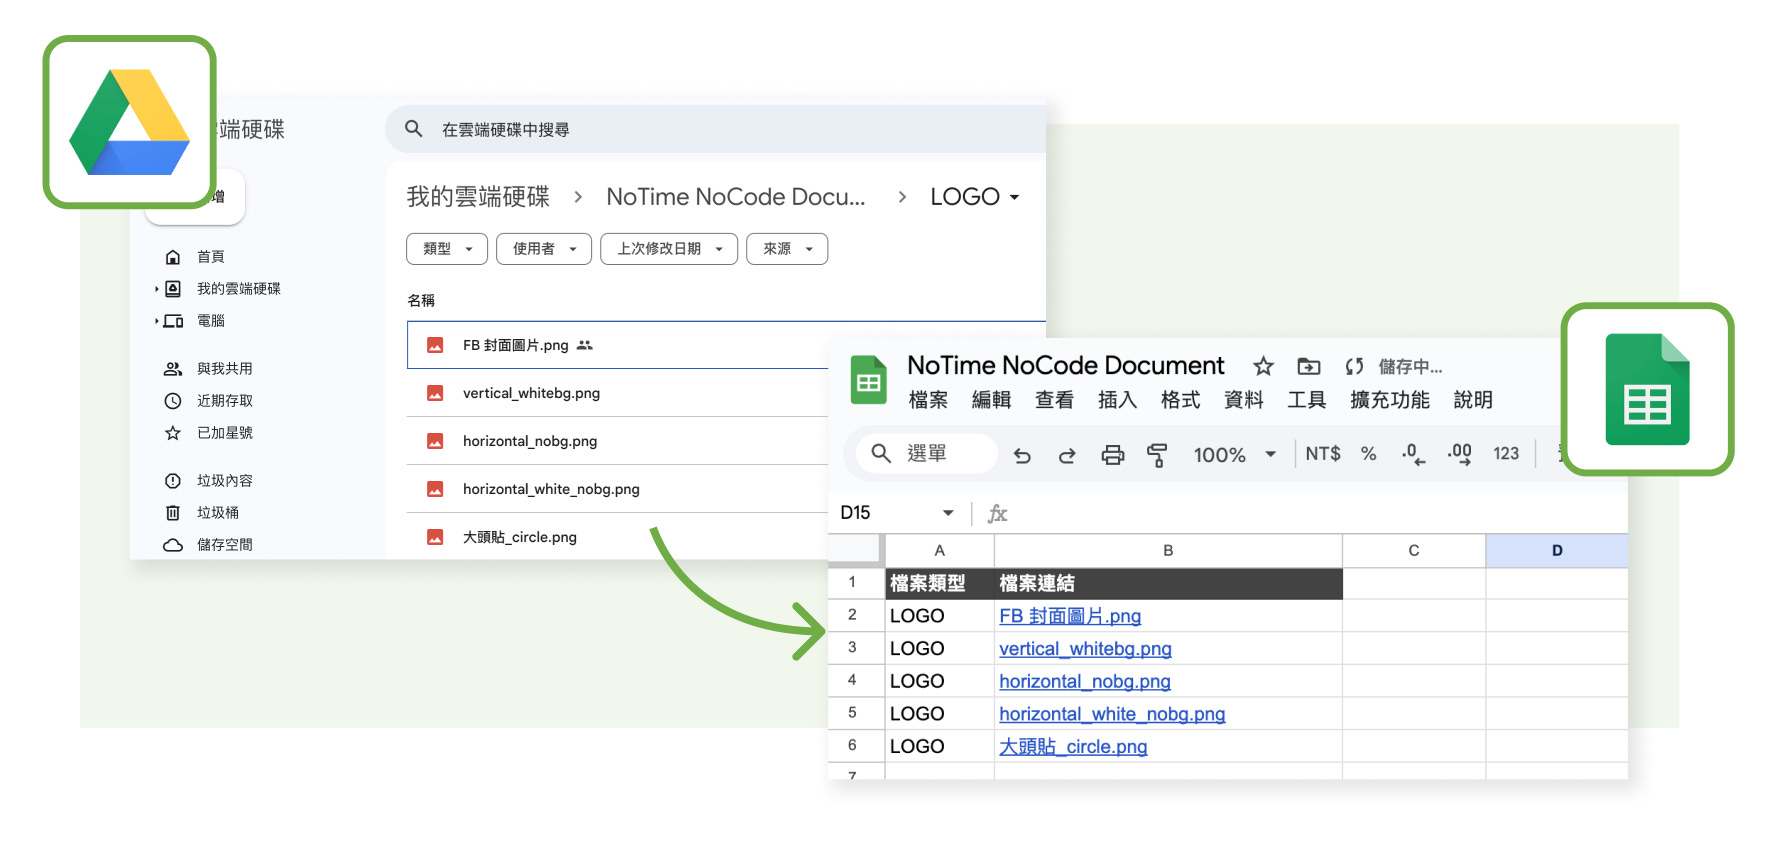Open Data (資料) menu in Sheets
Viewport: 1780px width, 846px height.
click(x=1243, y=400)
